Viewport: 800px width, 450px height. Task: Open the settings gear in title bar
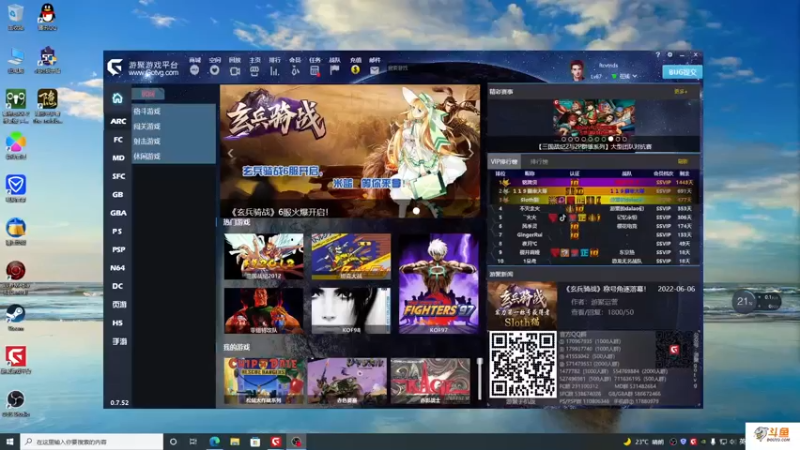[670, 55]
